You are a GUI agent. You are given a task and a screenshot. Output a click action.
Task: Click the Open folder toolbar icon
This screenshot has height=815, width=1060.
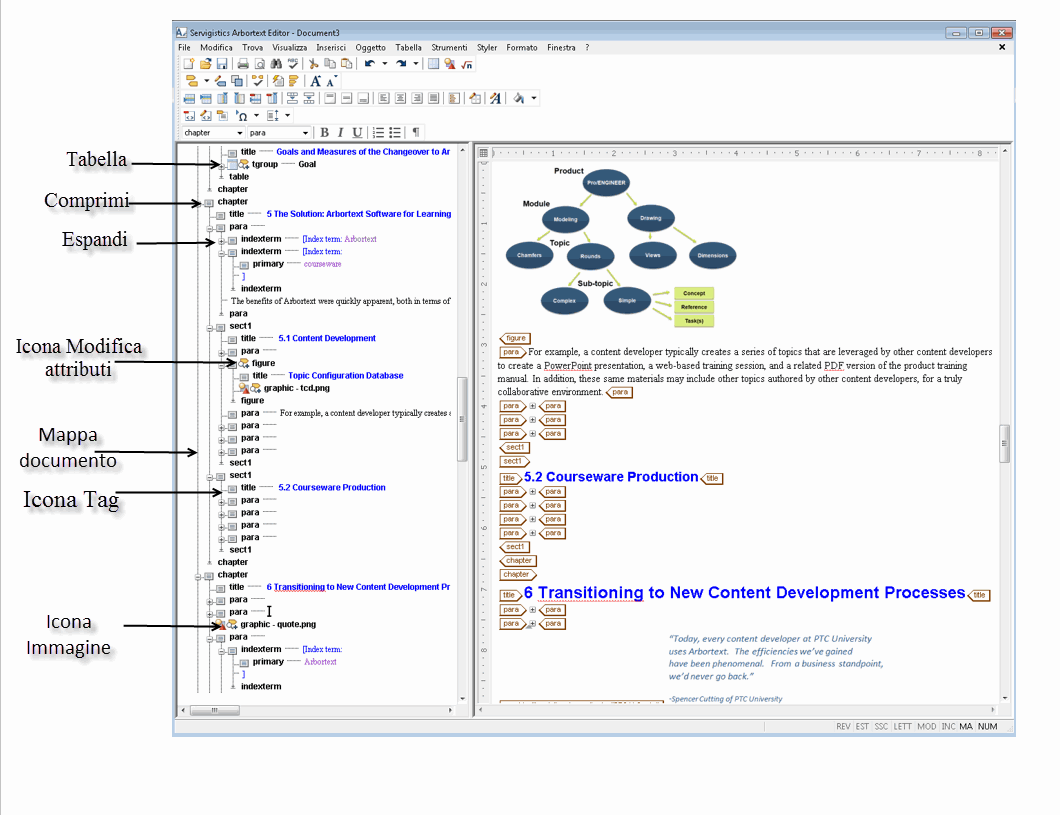[x=205, y=64]
